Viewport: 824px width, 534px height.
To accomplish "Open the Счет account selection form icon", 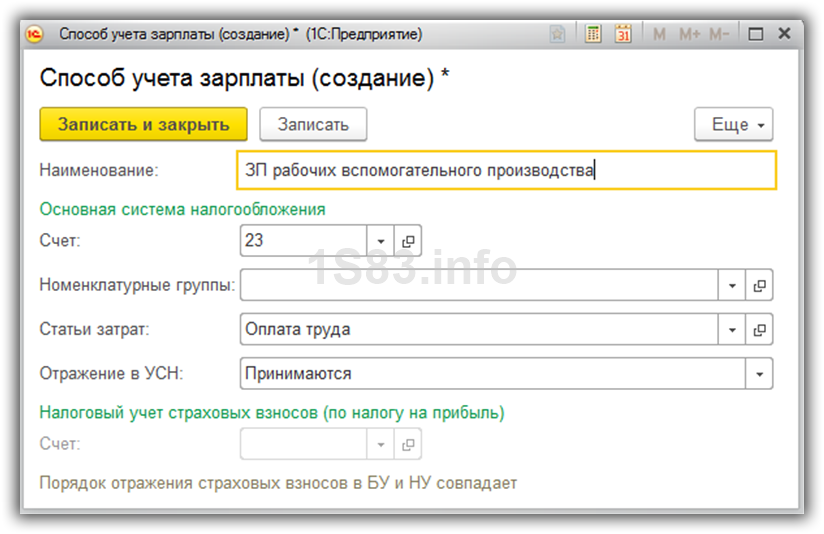I will [408, 242].
